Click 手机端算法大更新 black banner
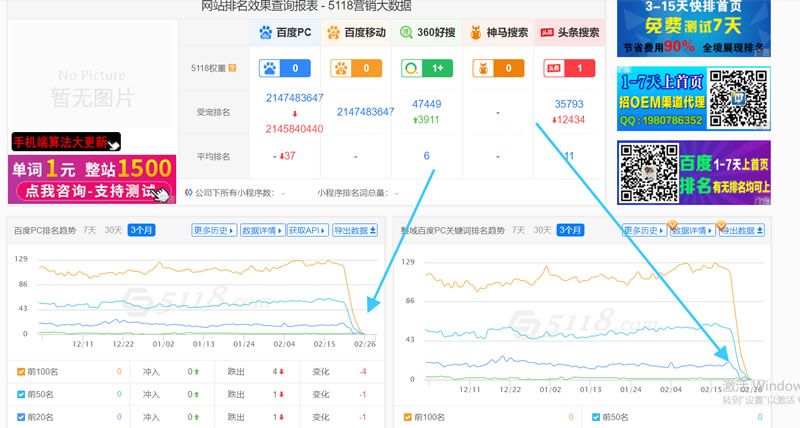This screenshot has height=428, width=800. tap(66, 142)
